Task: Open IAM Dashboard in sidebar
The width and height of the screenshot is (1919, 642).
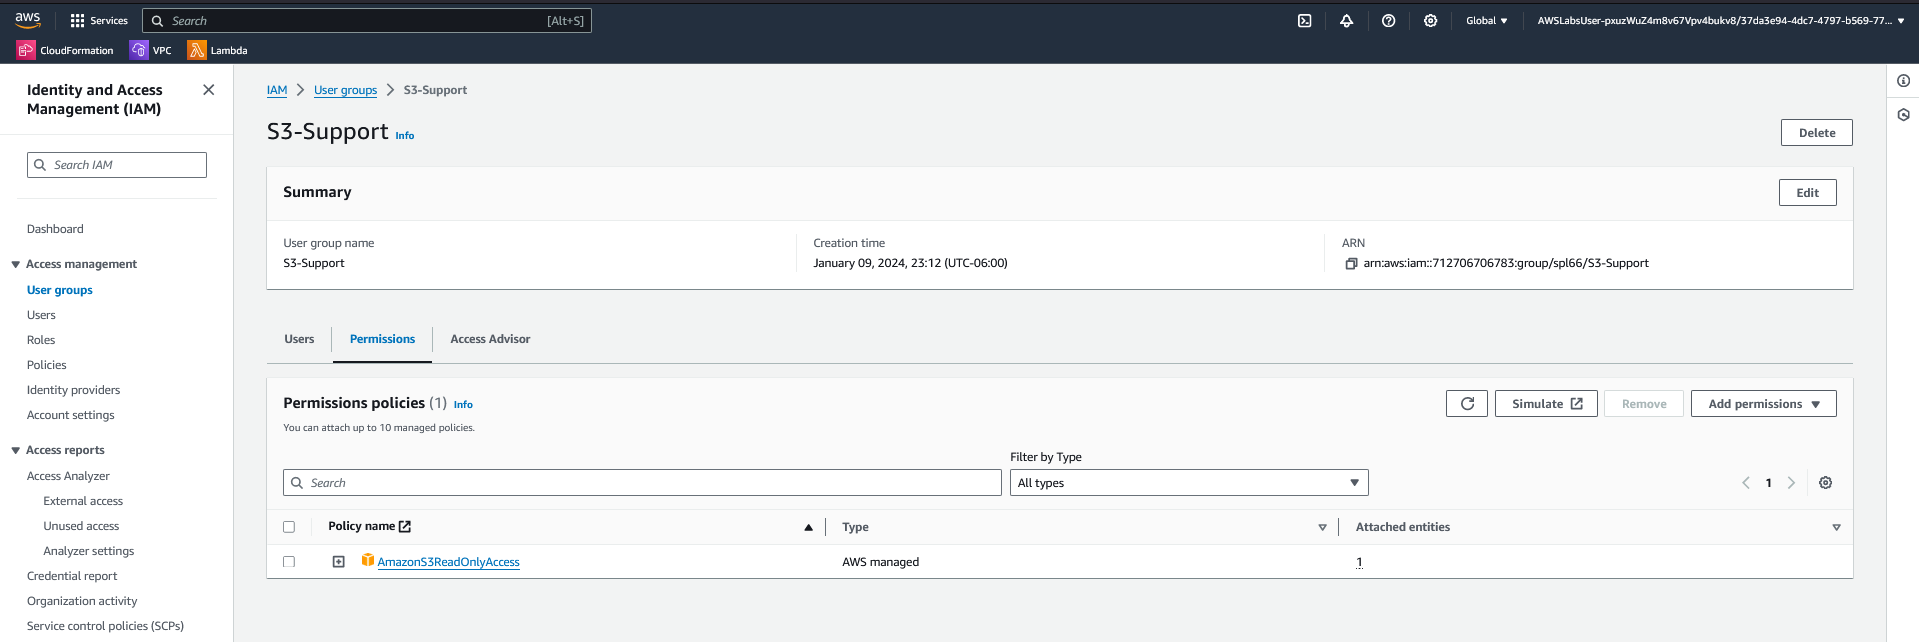Action: (x=55, y=229)
